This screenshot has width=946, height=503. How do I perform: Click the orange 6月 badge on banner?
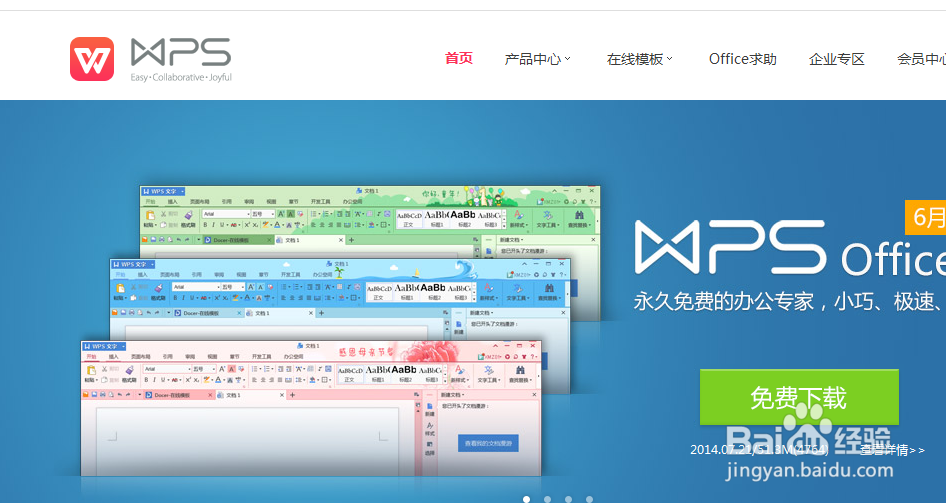click(x=925, y=217)
